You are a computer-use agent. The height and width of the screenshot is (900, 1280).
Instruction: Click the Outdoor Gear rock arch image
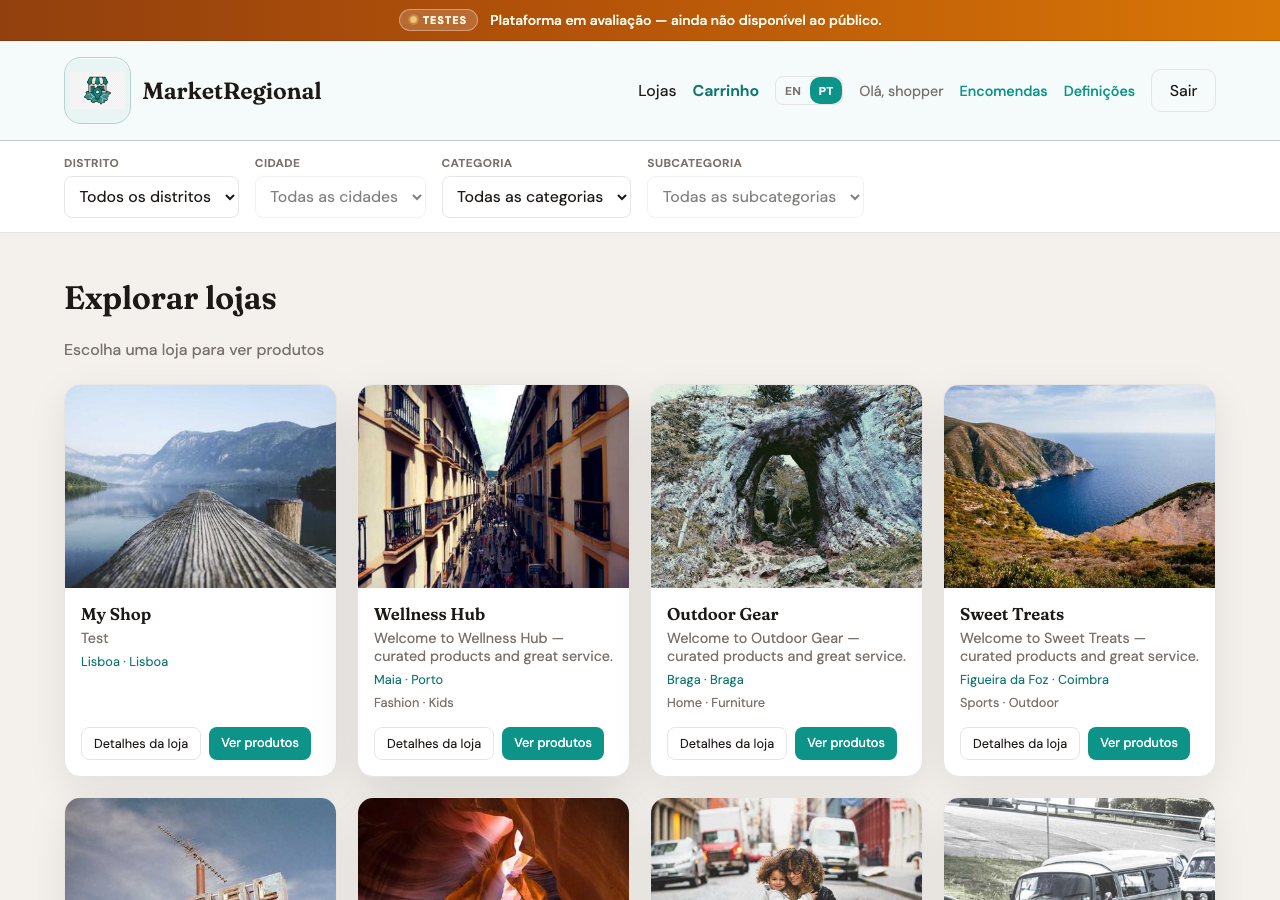786,486
